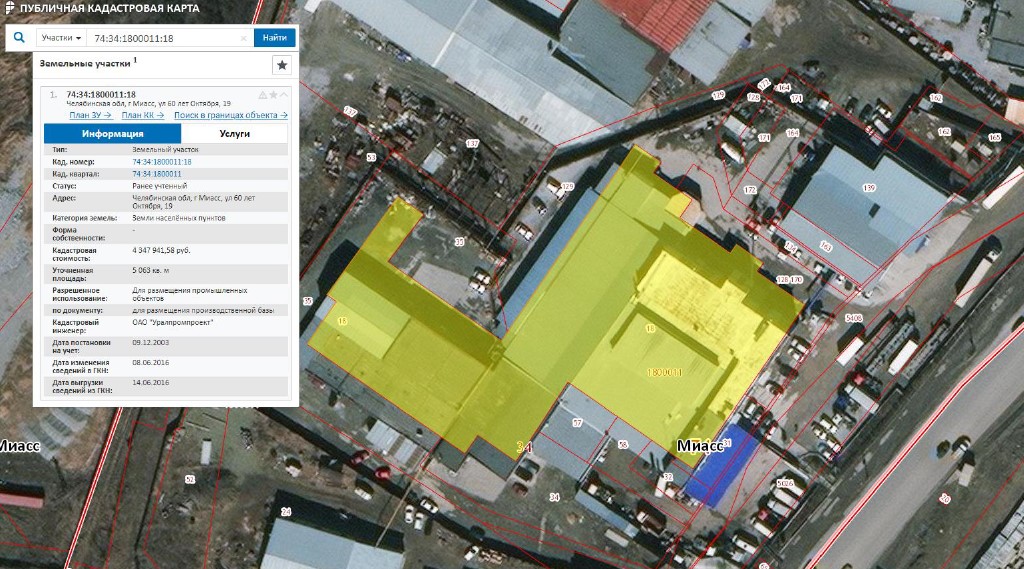Collapse the result card with chevron
The image size is (1024, 569).
point(284,95)
